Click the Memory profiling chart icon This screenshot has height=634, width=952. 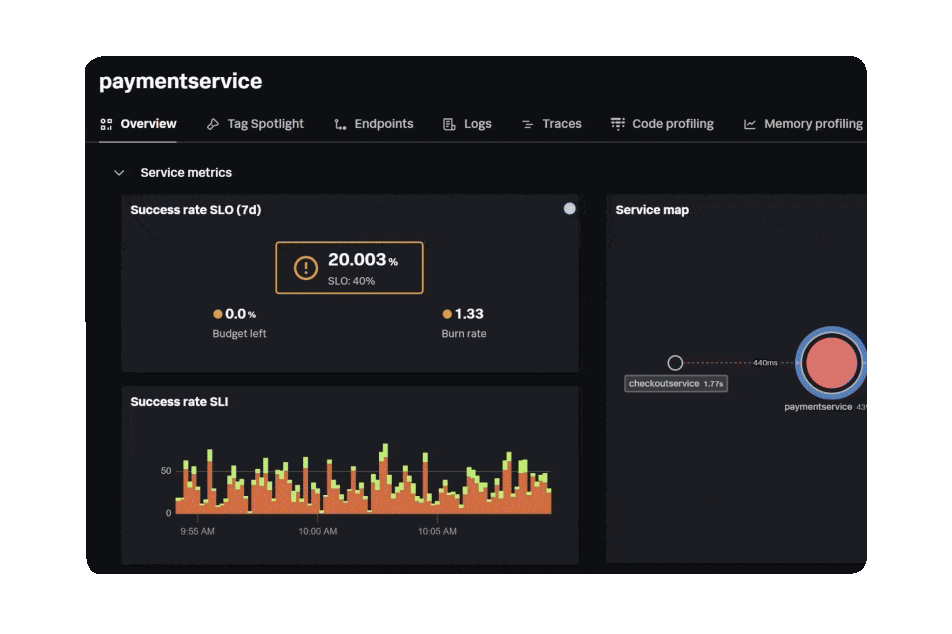(749, 123)
